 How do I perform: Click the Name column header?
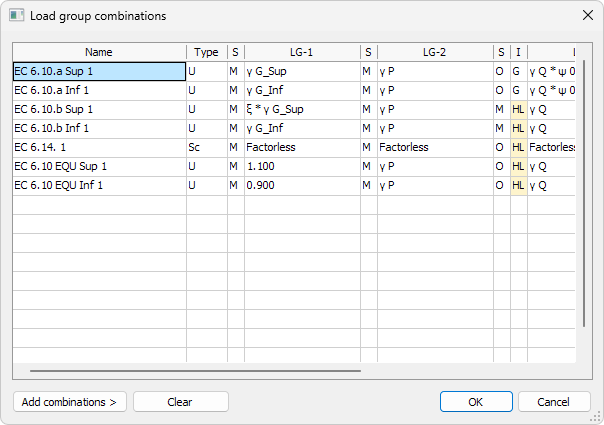[99, 52]
